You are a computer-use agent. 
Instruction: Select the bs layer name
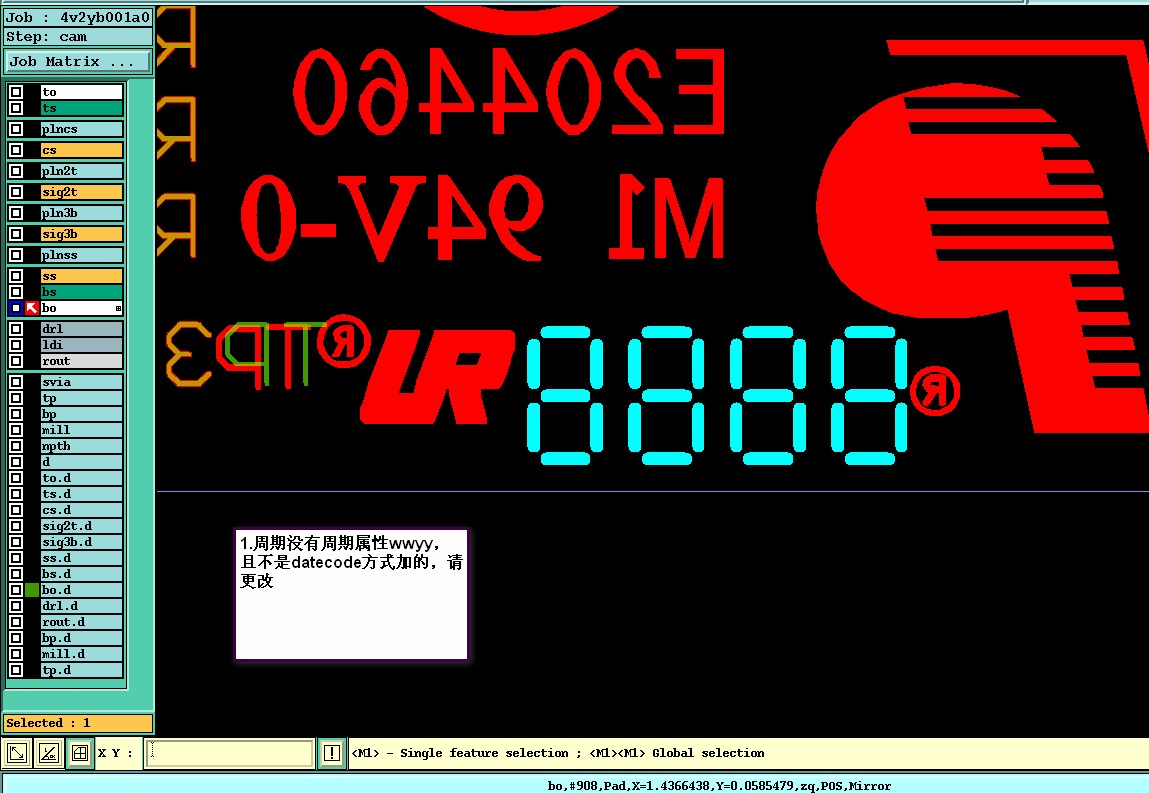[81, 292]
